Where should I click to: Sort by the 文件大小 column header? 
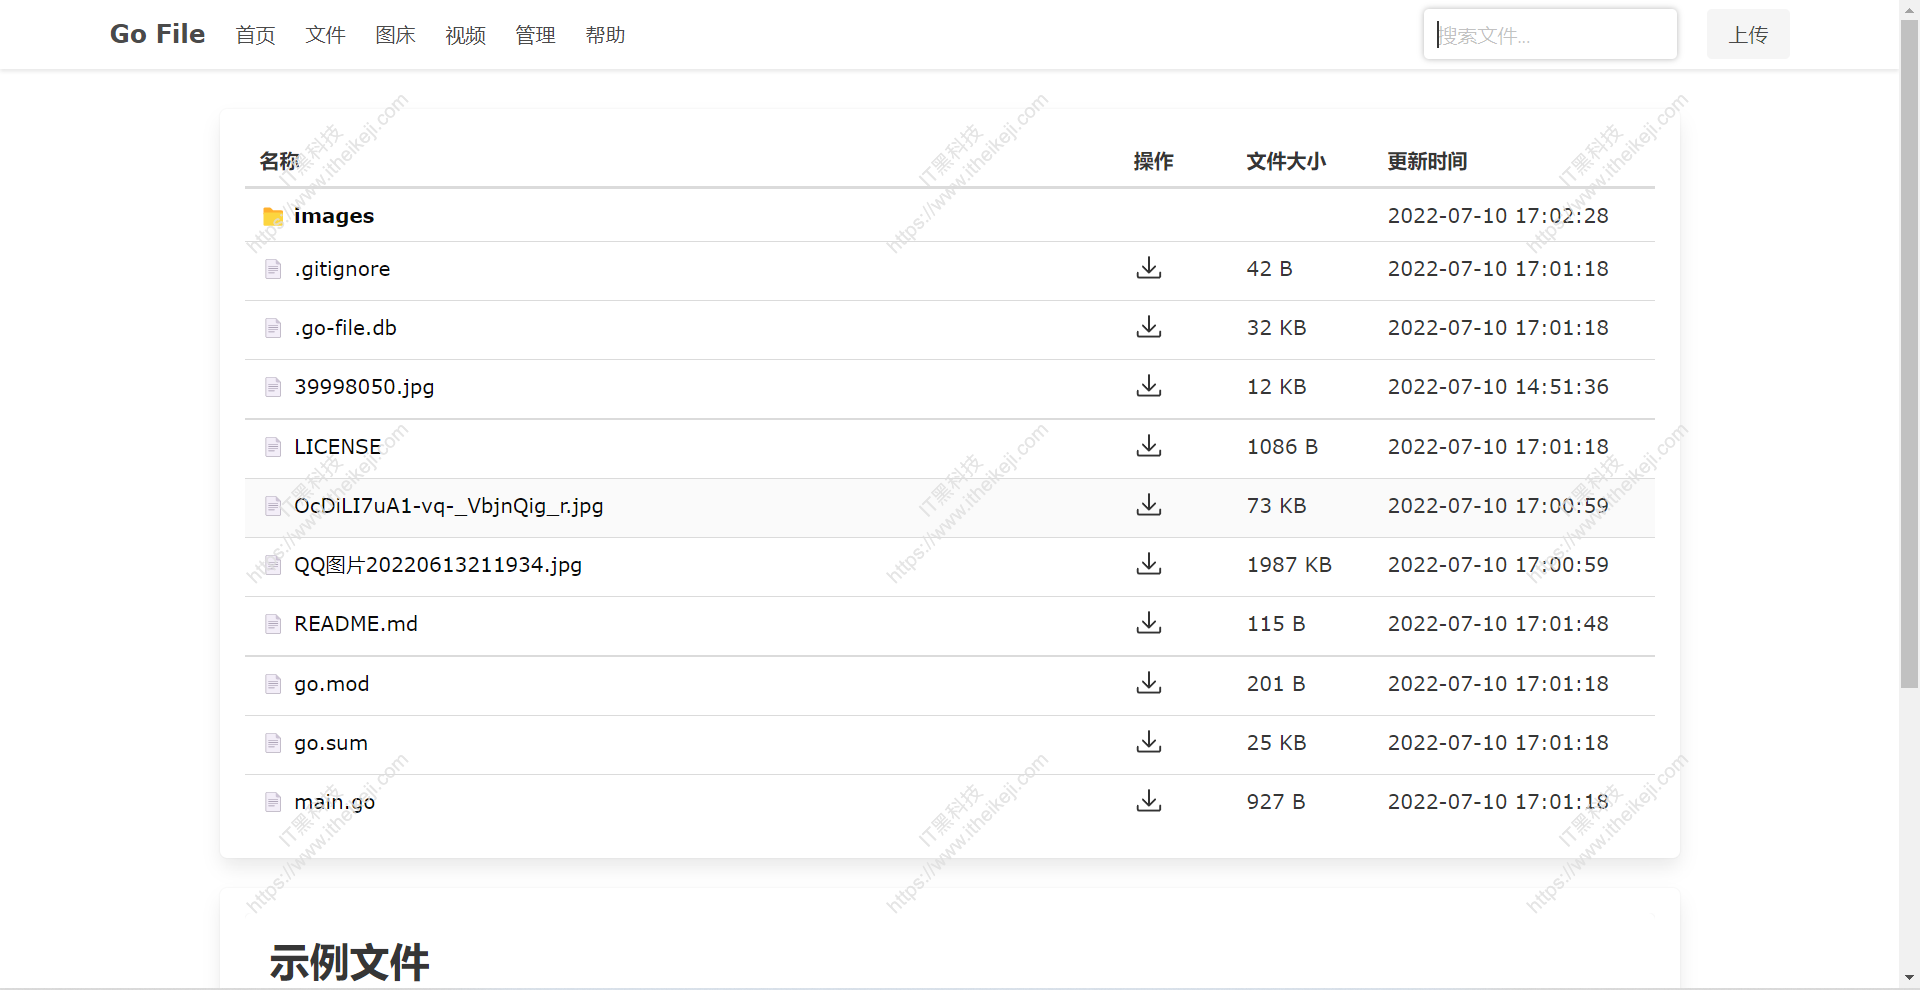pyautogui.click(x=1285, y=161)
